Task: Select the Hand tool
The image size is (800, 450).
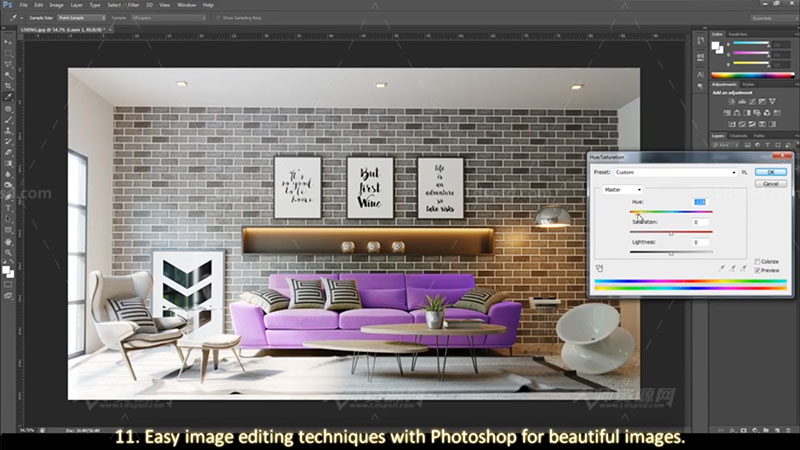Action: [8, 242]
